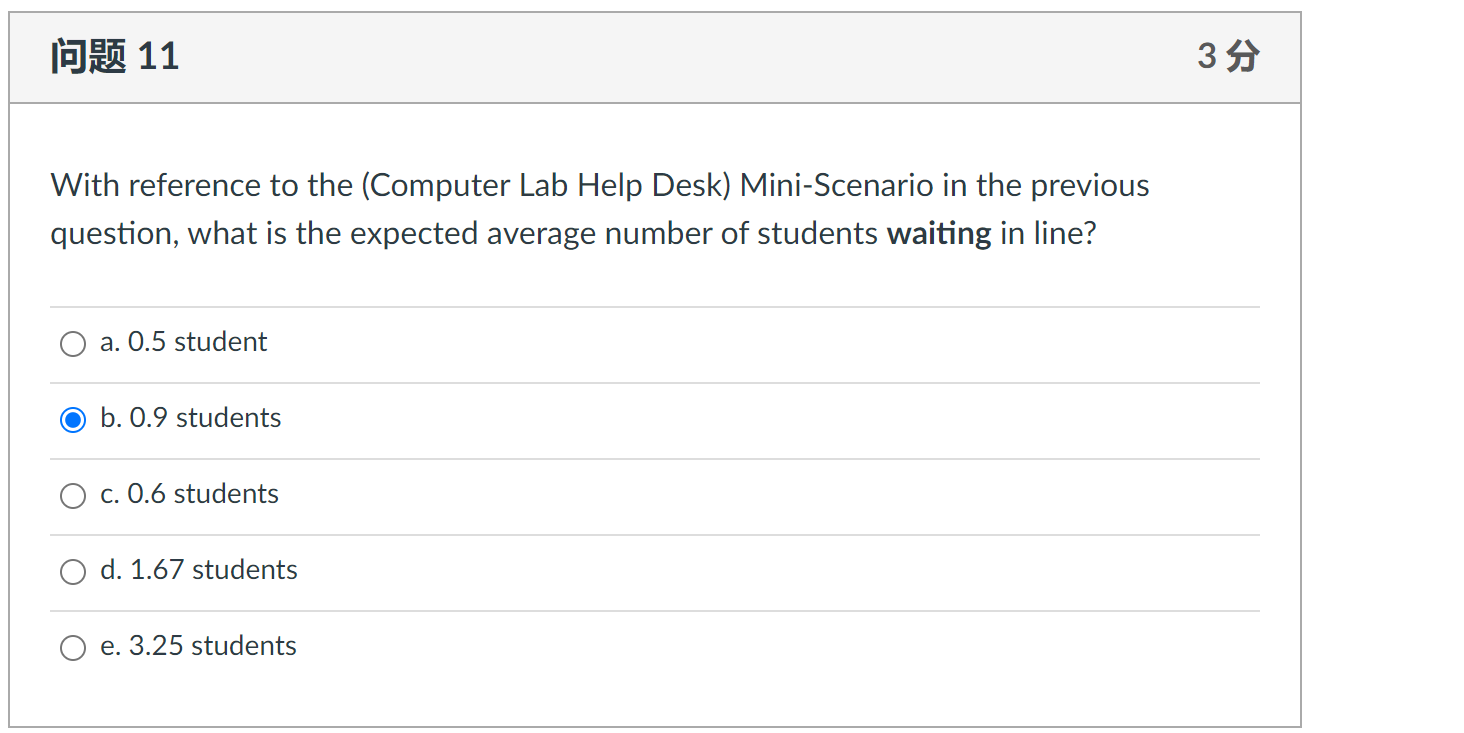
Task: Click the answer label text '0.9 students'
Action: click(x=190, y=417)
